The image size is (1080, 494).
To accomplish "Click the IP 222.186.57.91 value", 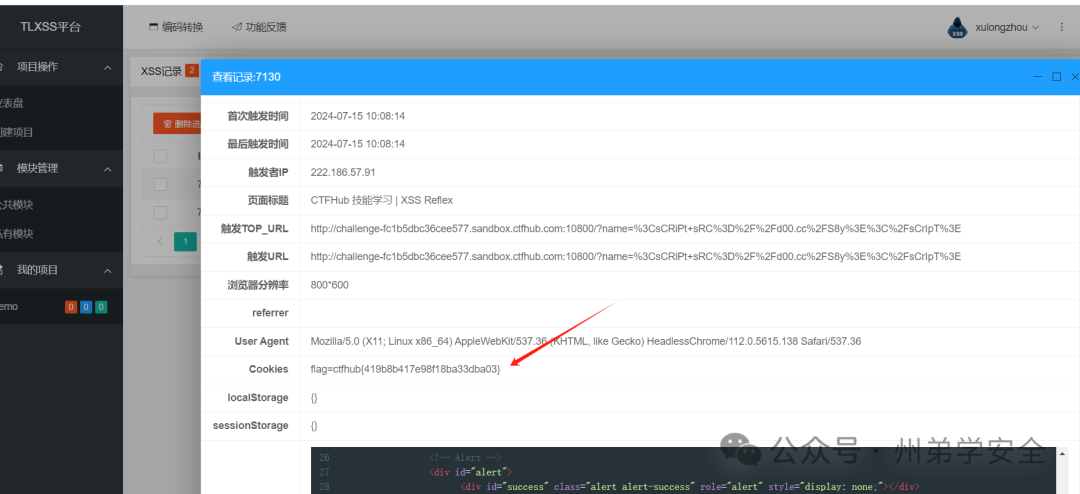I will point(342,172).
